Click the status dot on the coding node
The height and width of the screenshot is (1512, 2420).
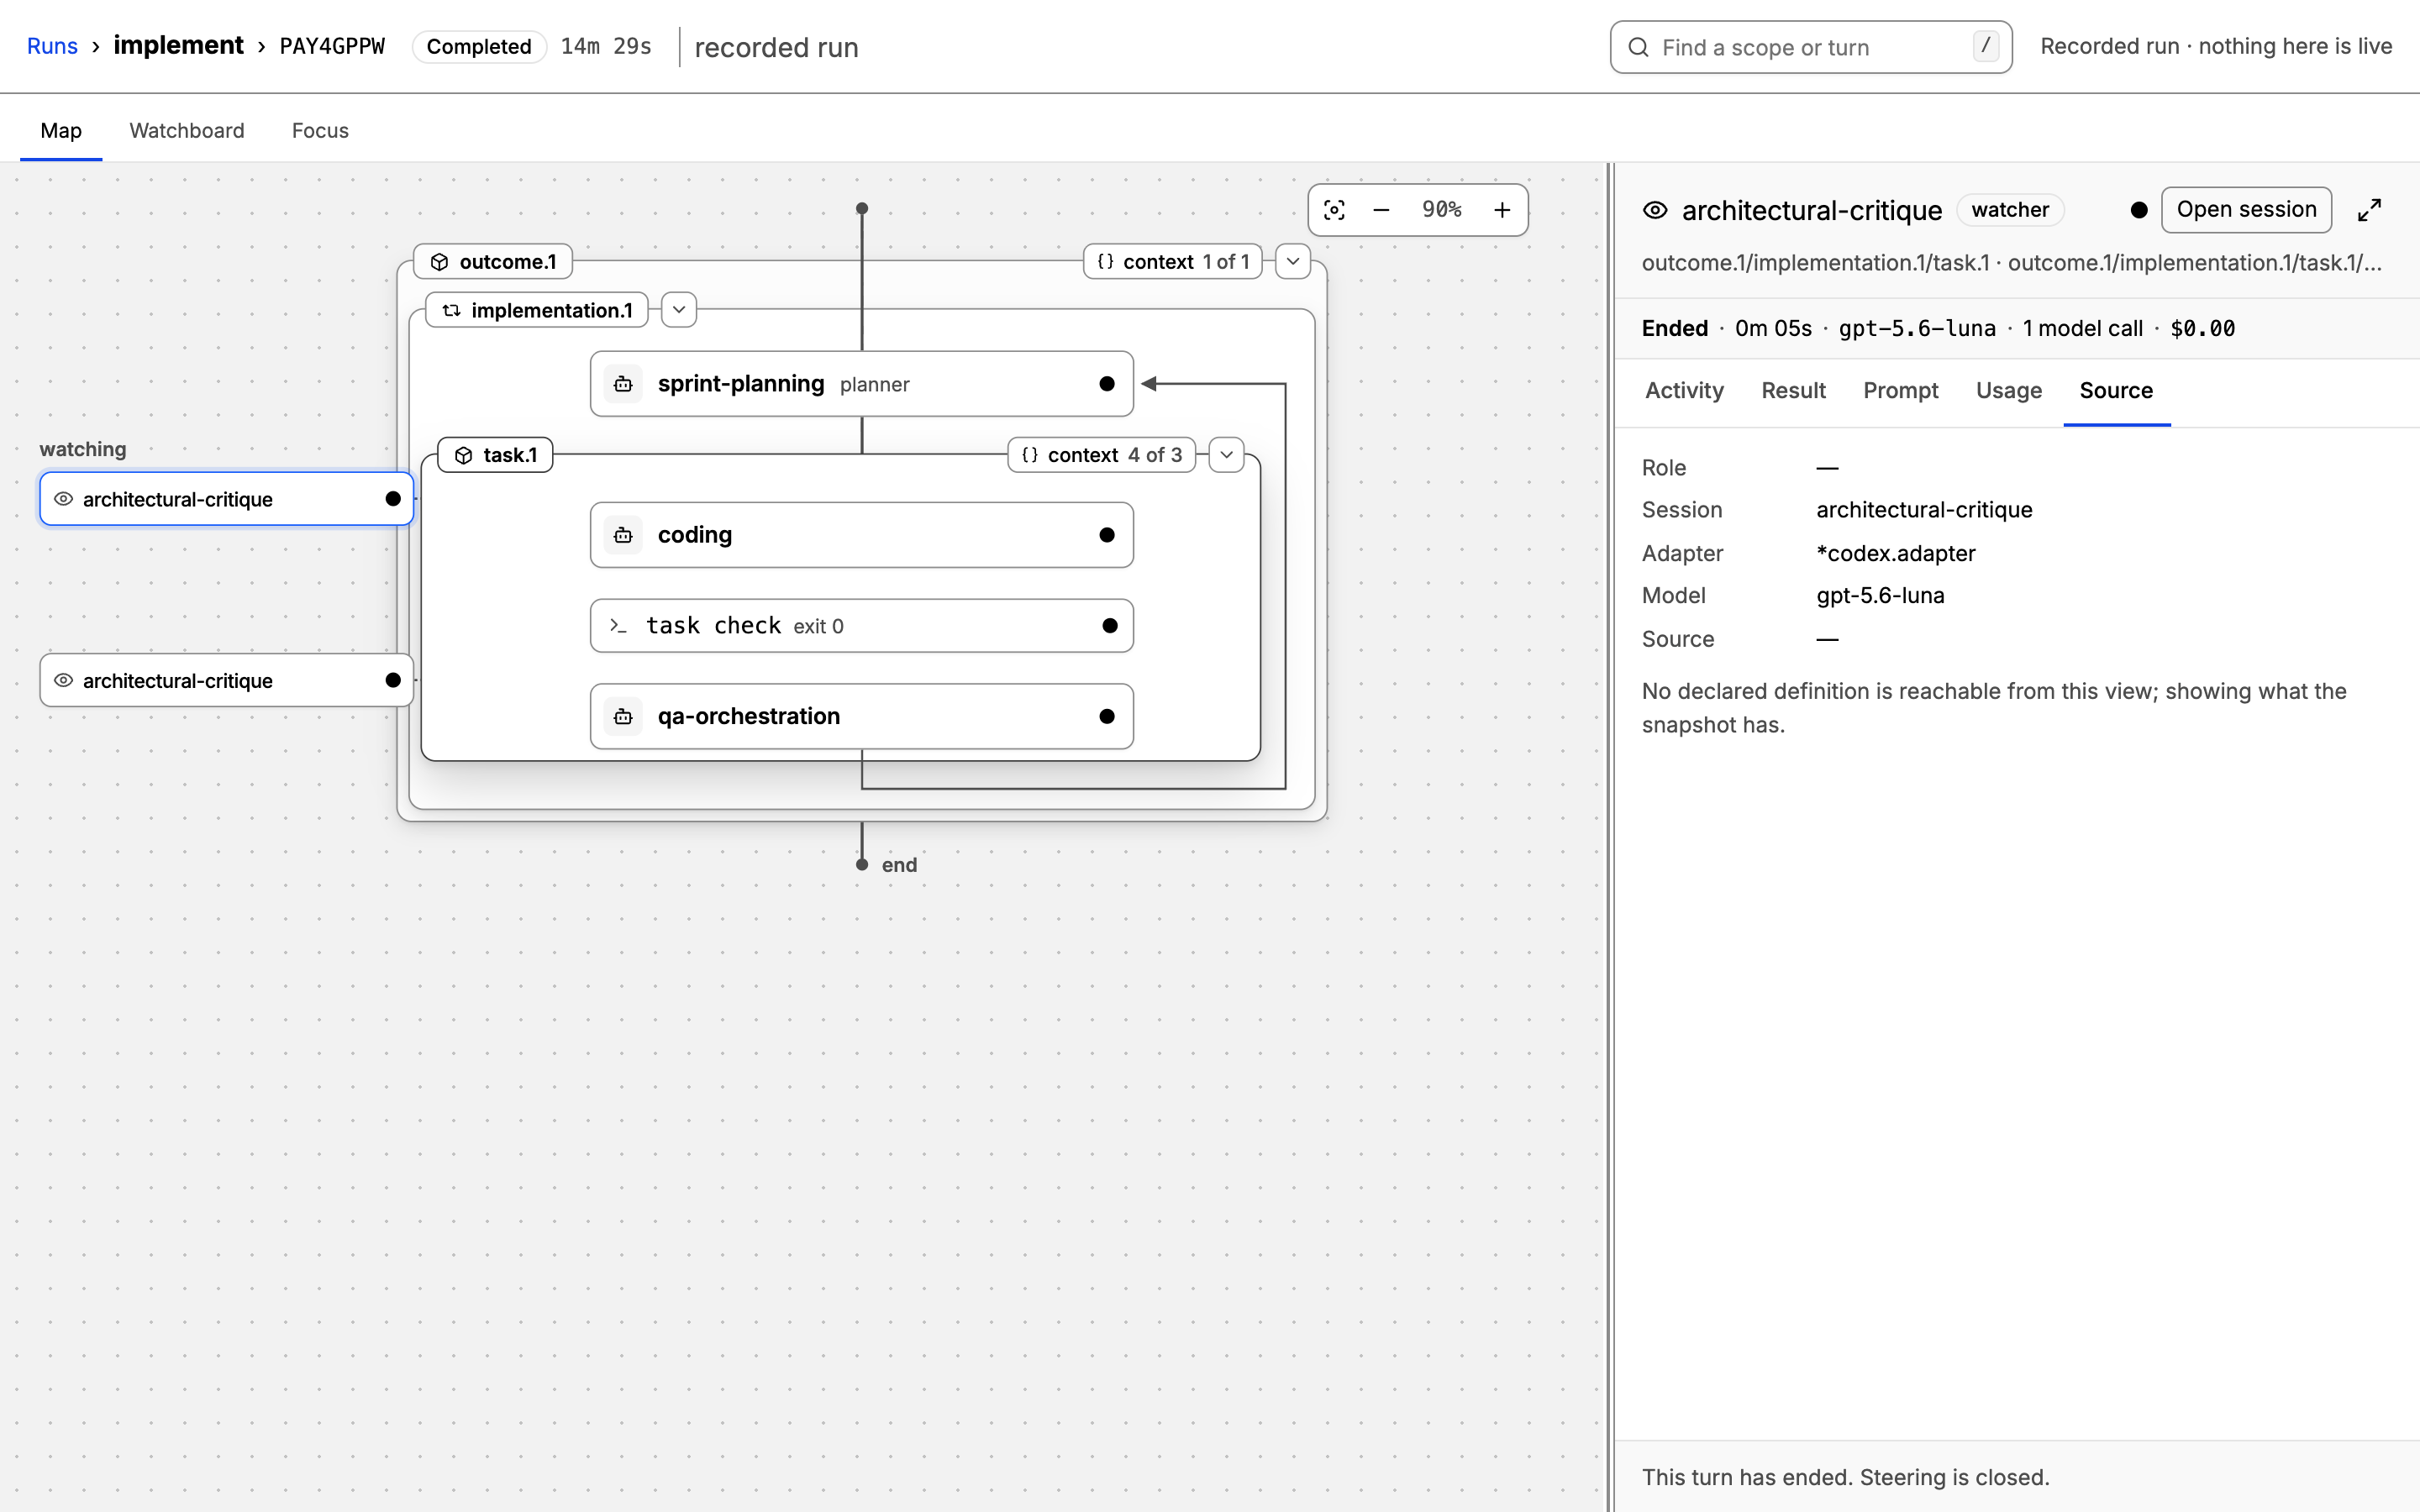click(1107, 535)
